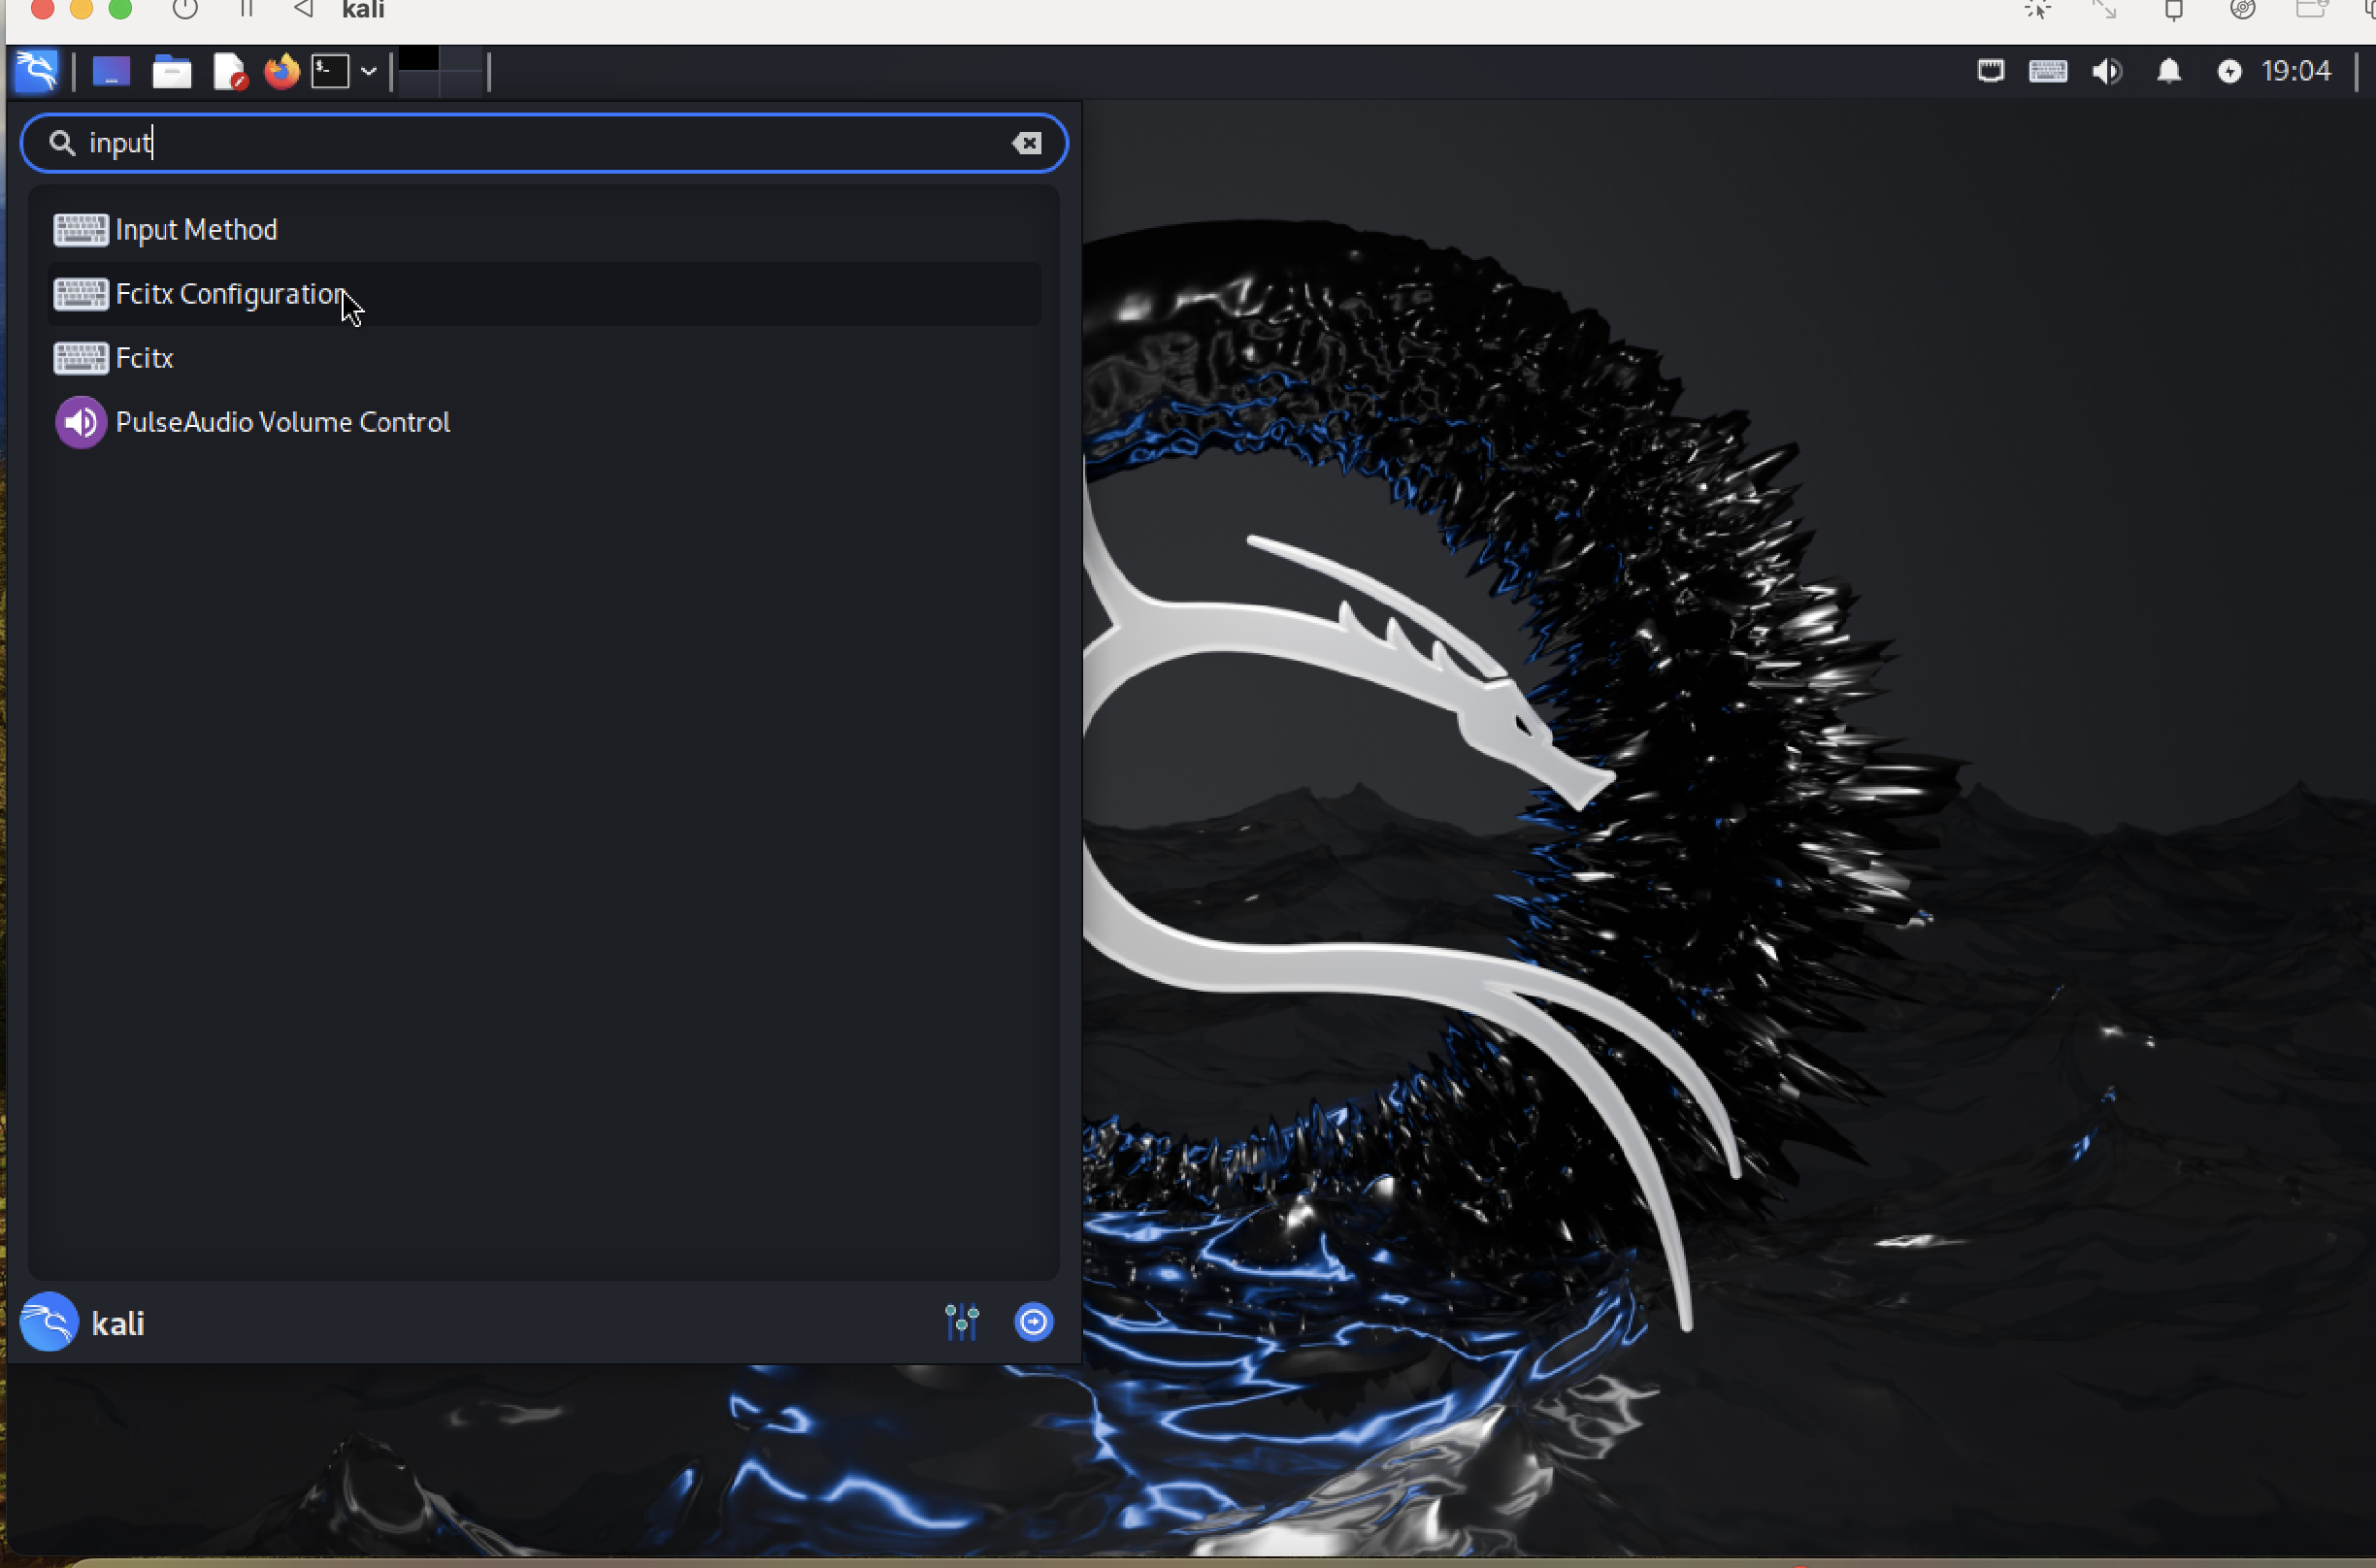
Task: Open the file manager from panel
Action: [171, 72]
